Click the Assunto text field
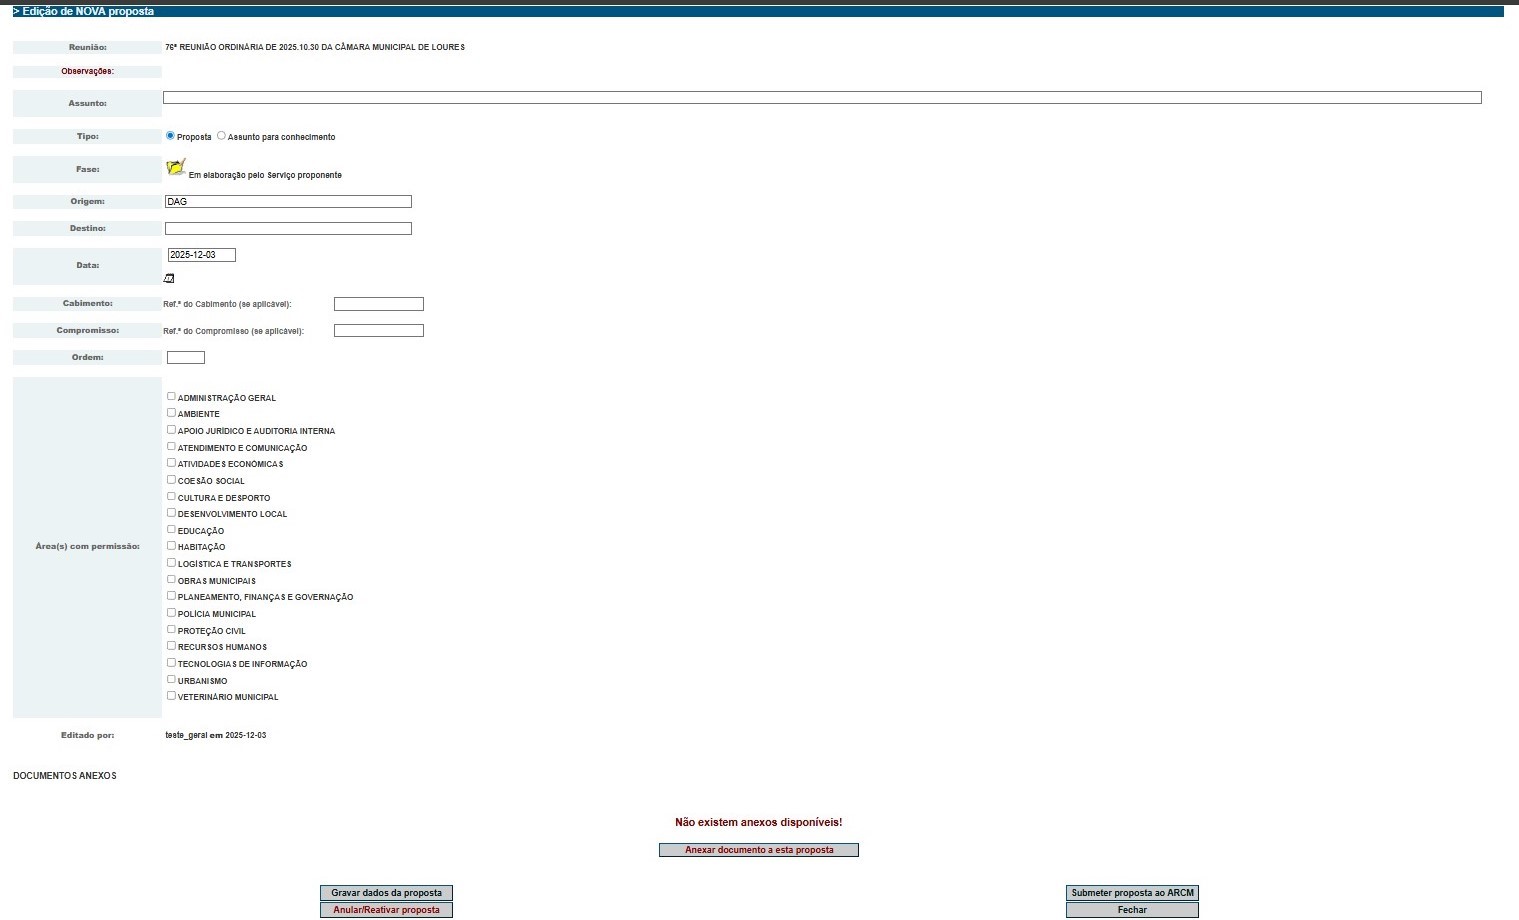This screenshot has width=1519, height=920. pos(821,98)
